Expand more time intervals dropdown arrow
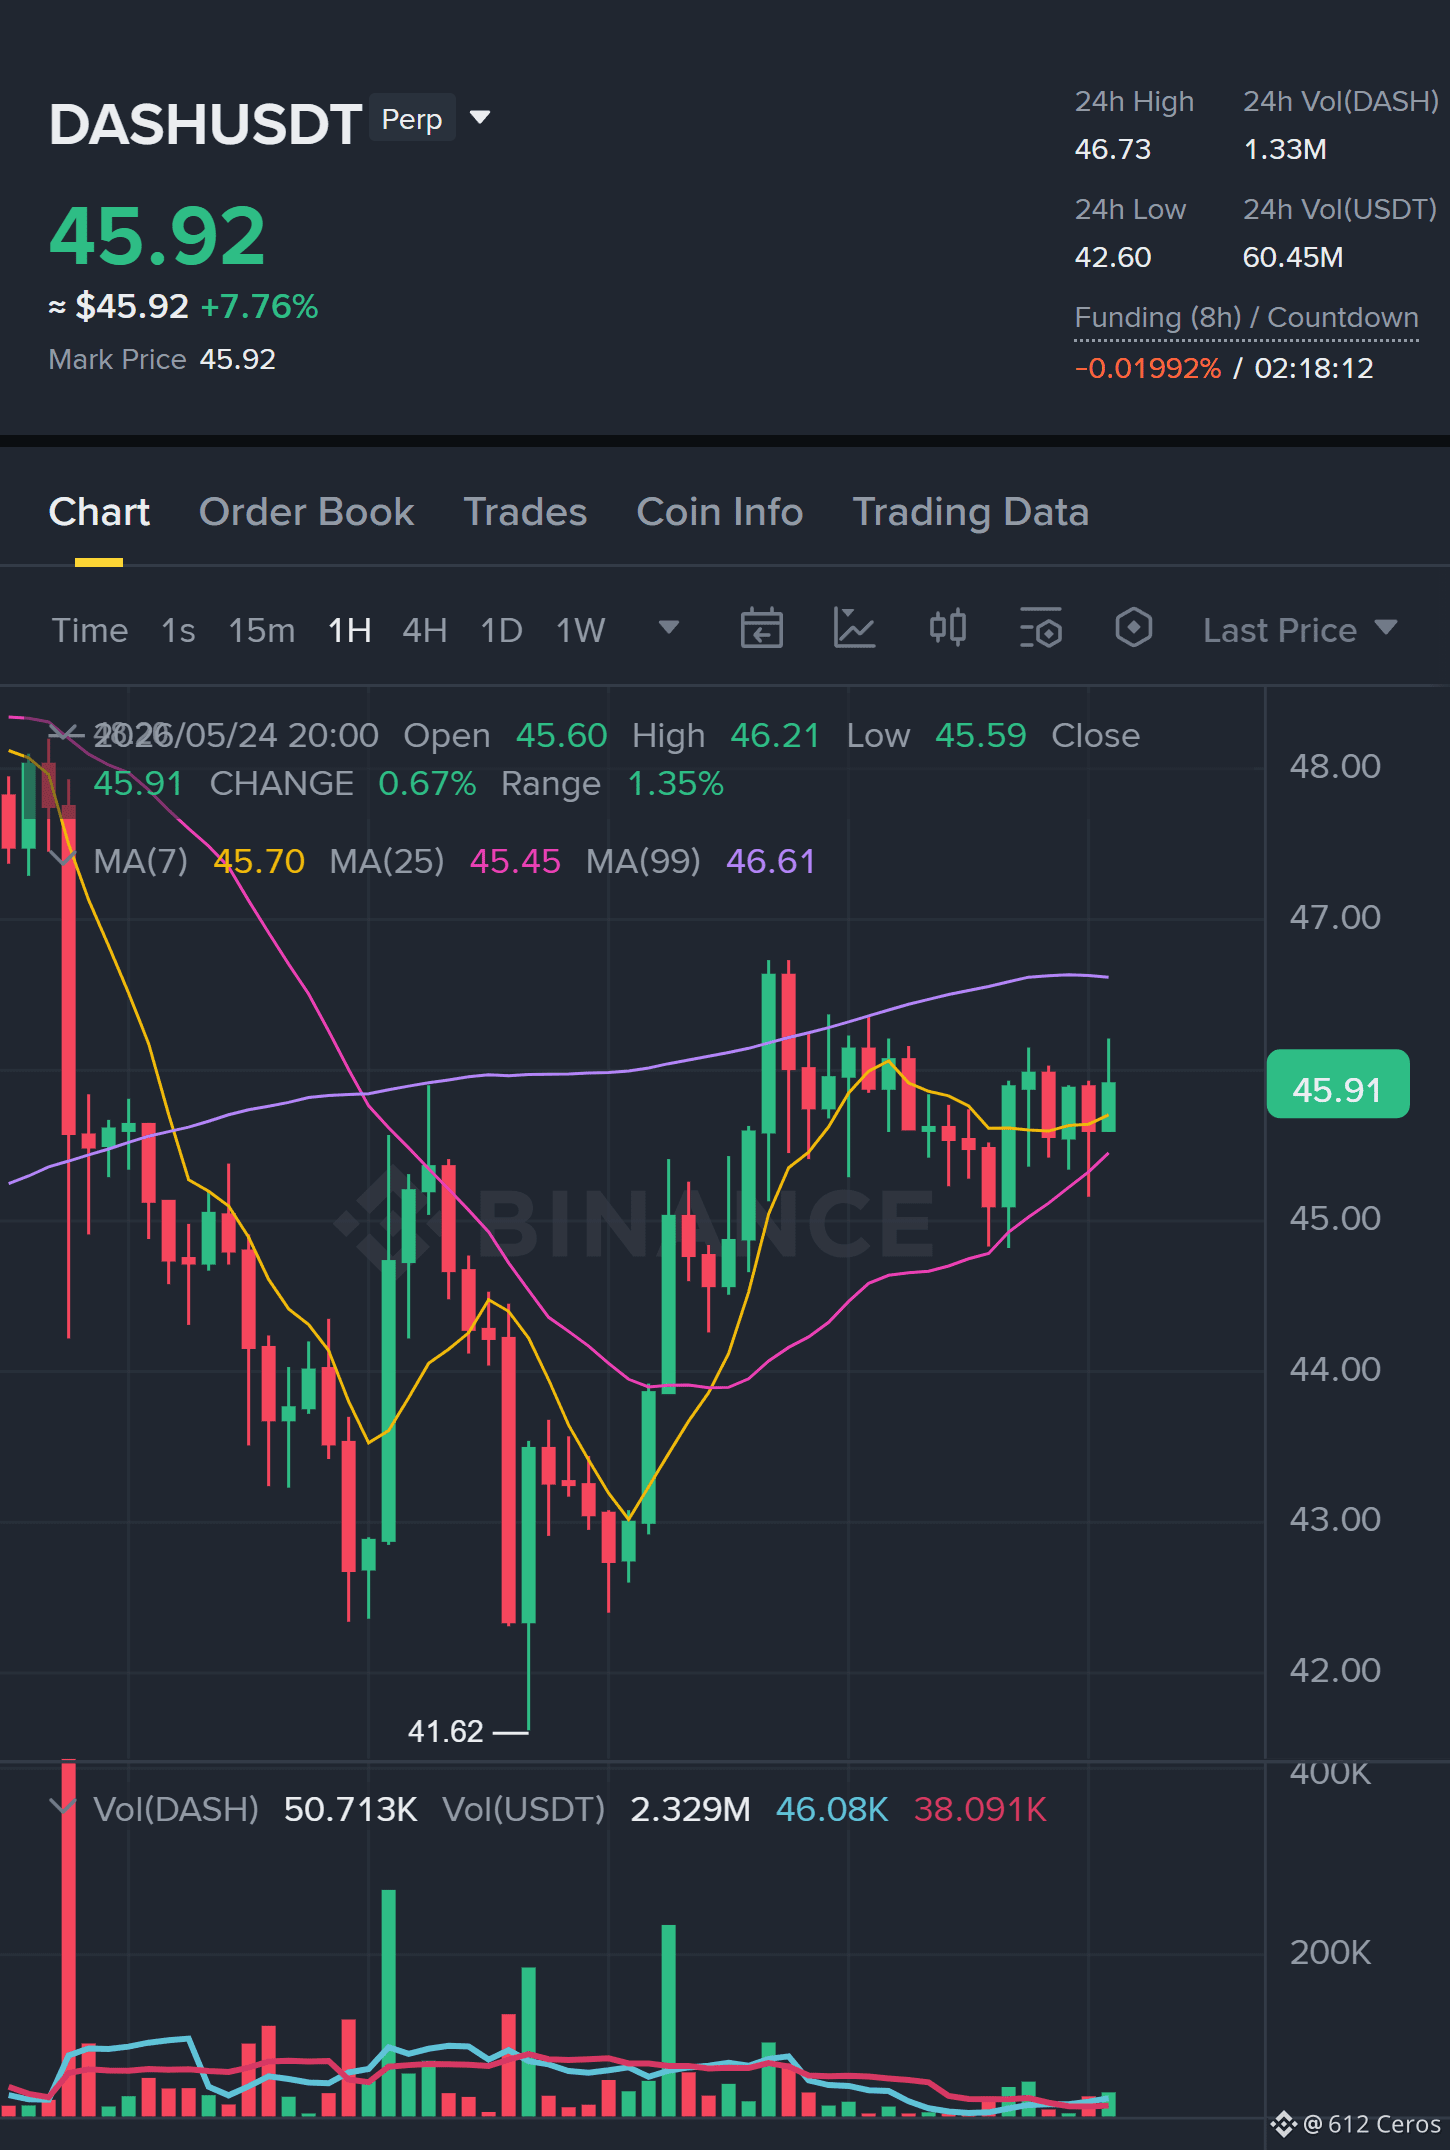Viewport: 1450px width, 2150px height. pos(669,628)
